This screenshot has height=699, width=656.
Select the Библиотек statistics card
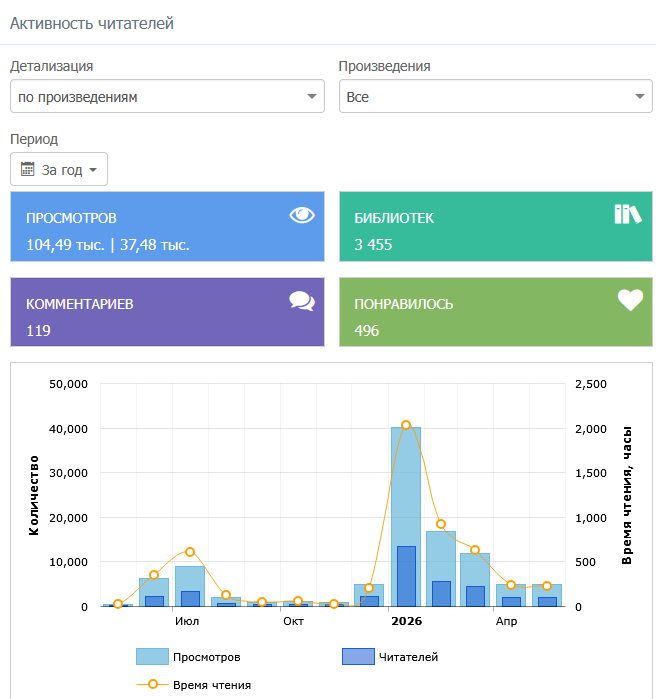(496, 226)
